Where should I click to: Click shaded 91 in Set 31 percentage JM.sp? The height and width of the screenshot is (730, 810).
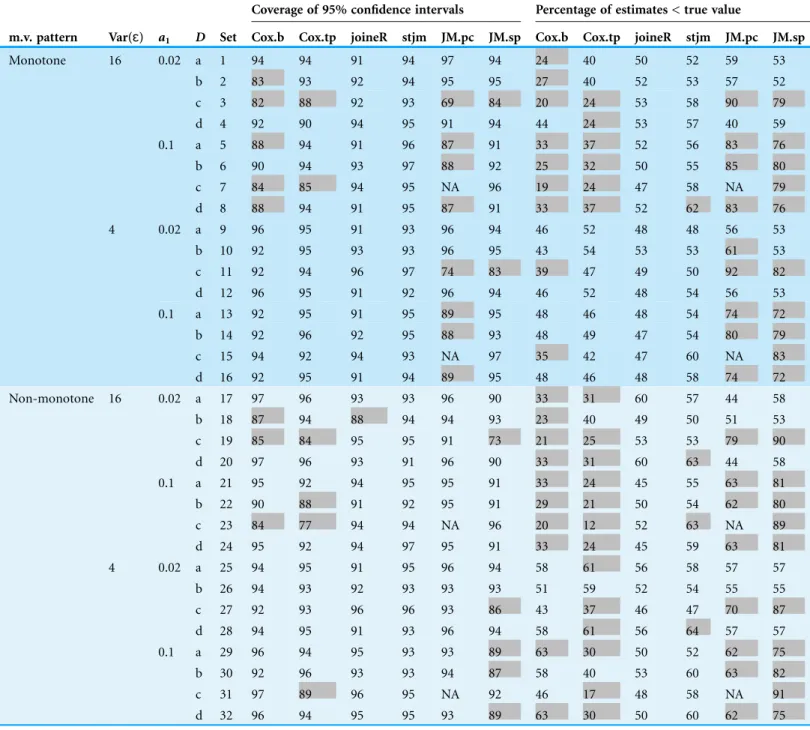pos(789,691)
